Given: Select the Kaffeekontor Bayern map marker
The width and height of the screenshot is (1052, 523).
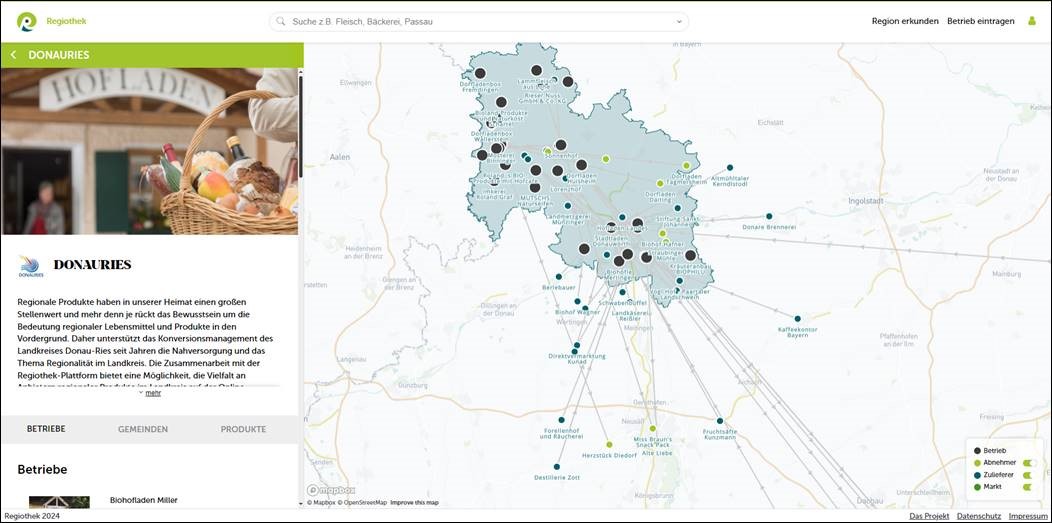Looking at the screenshot, I should [797, 318].
